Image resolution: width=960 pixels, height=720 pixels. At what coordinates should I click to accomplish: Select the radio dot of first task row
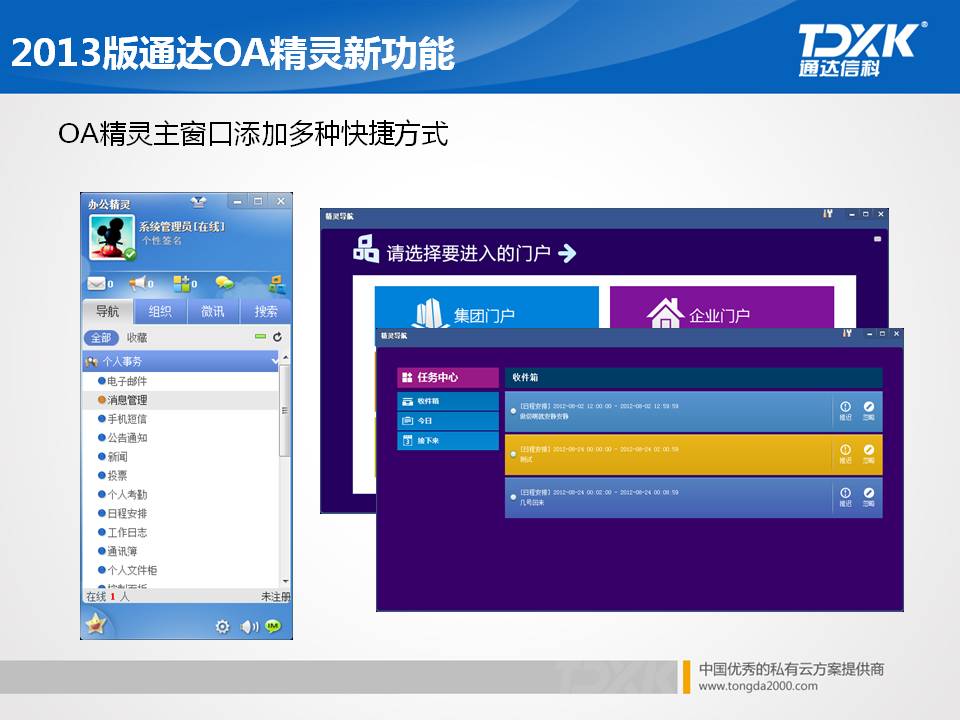(x=513, y=411)
